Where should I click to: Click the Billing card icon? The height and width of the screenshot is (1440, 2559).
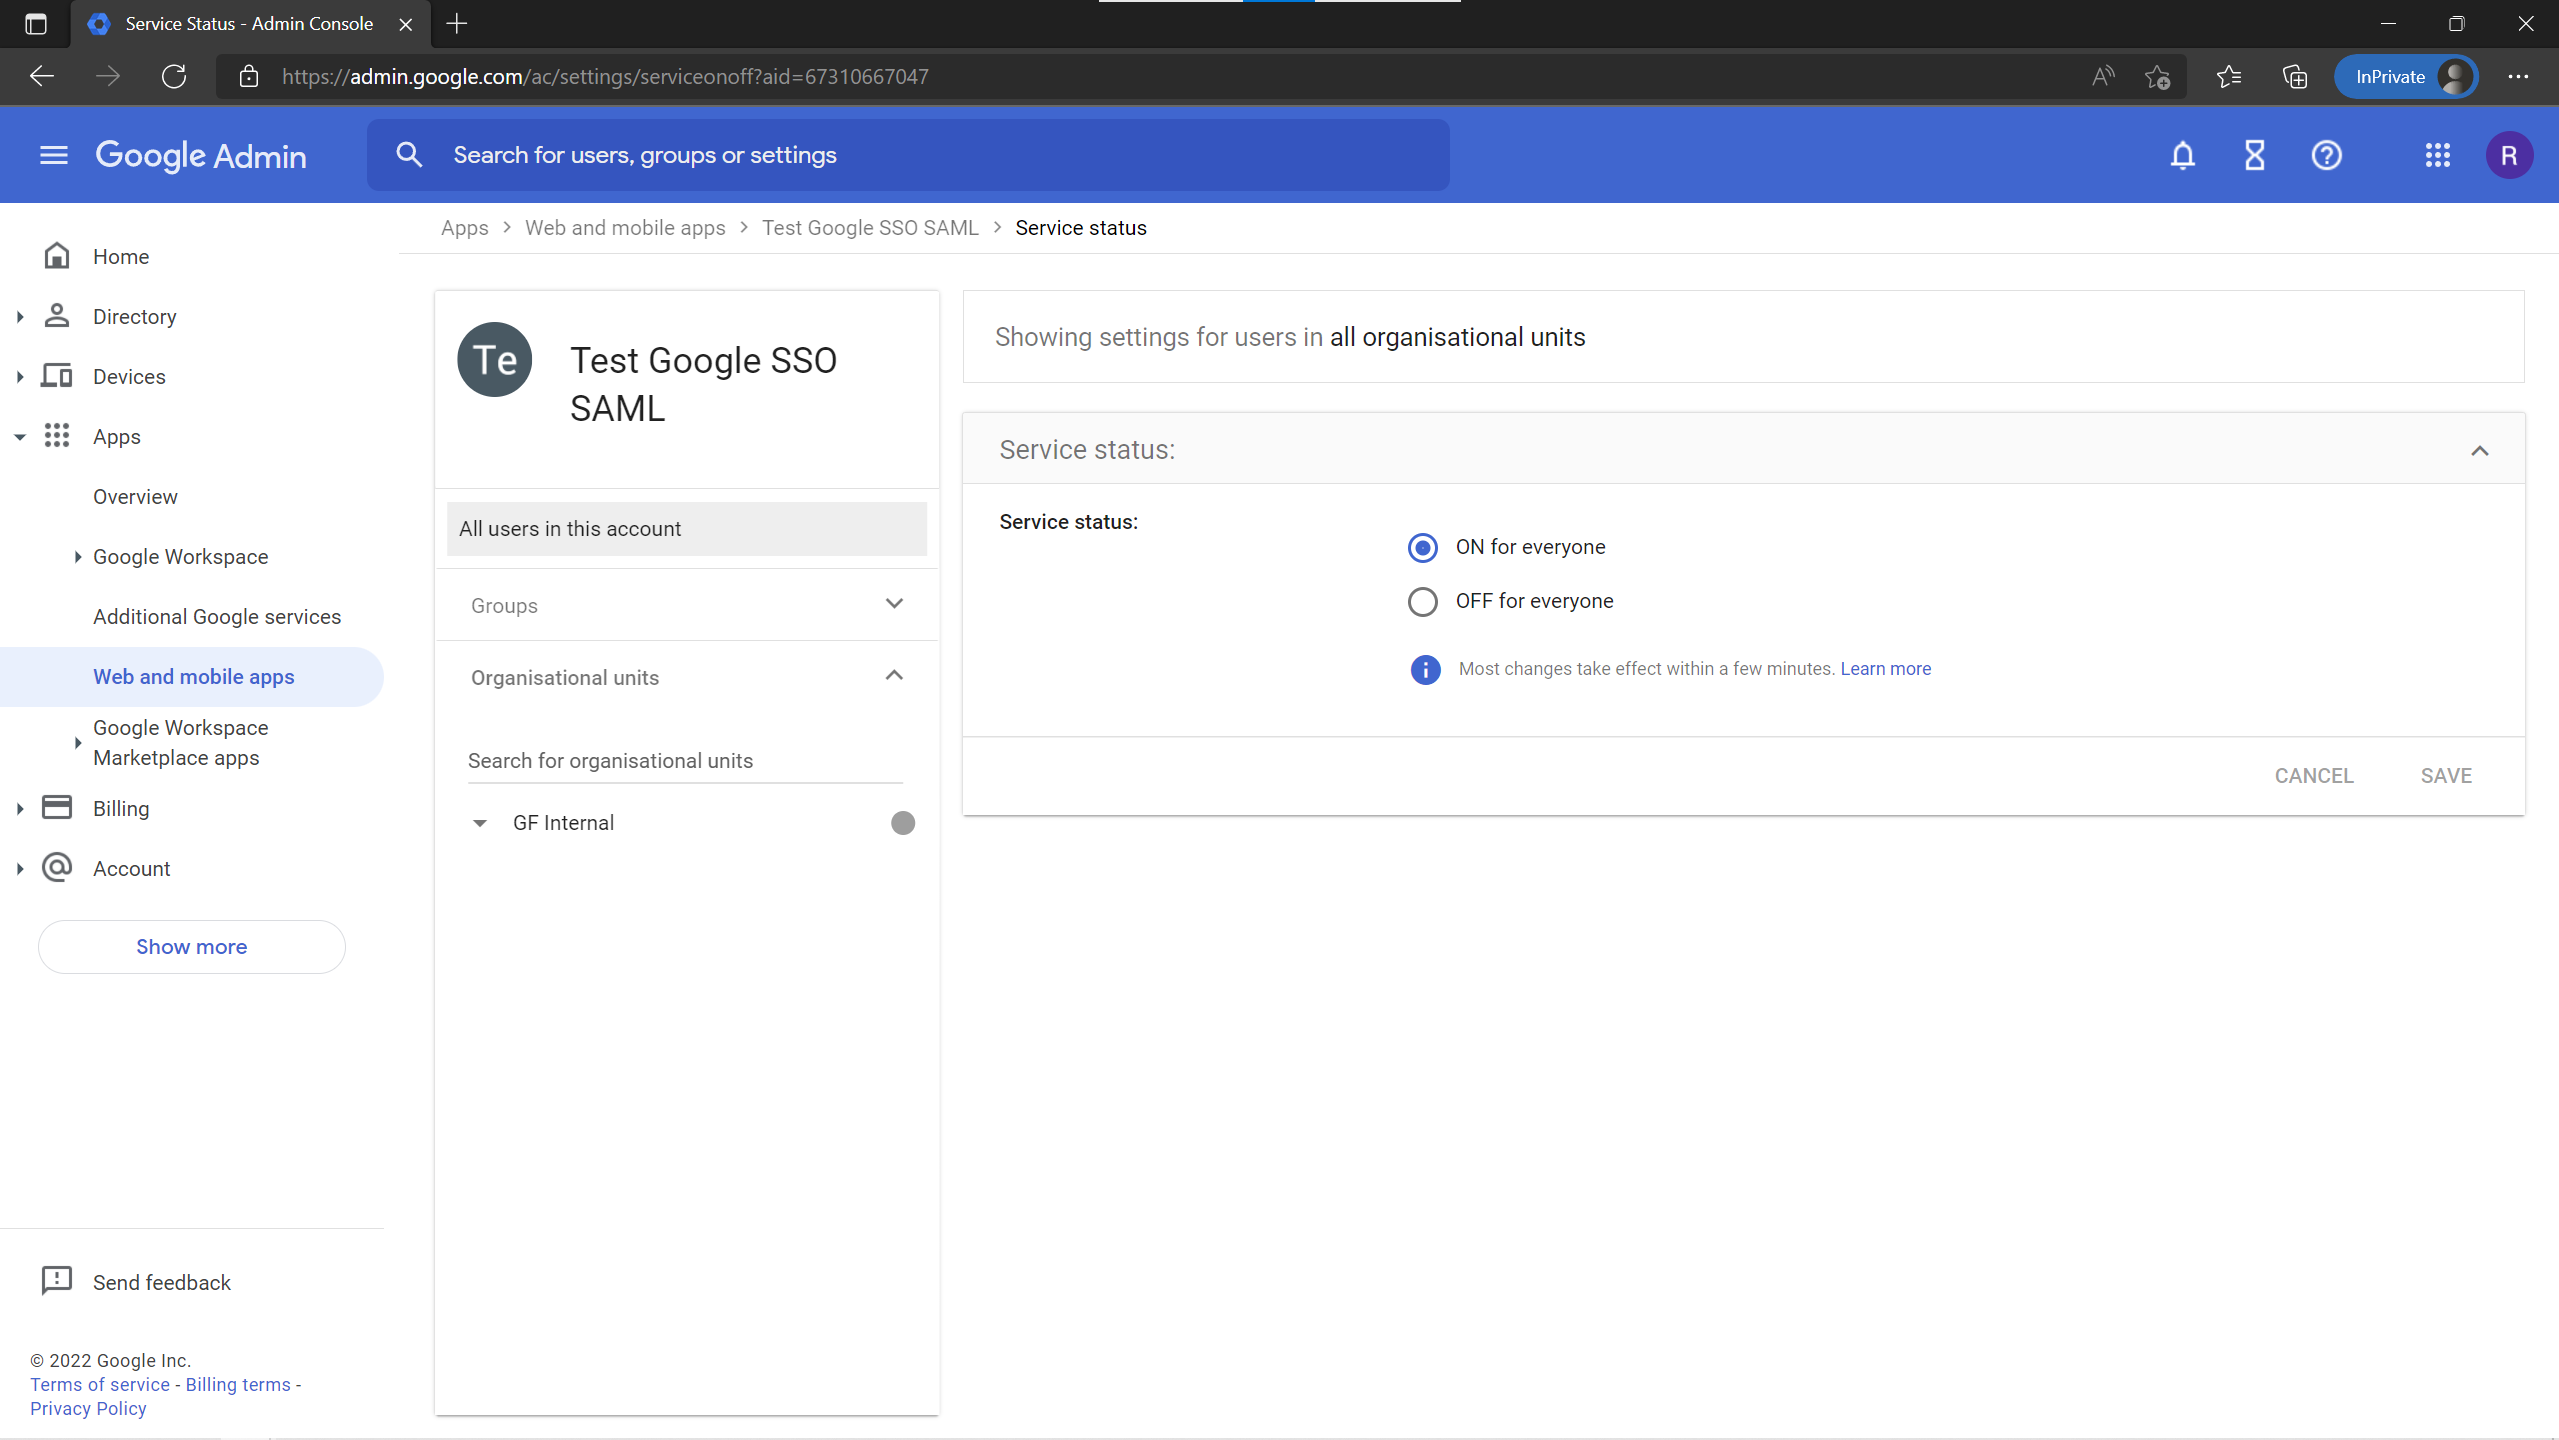57,808
